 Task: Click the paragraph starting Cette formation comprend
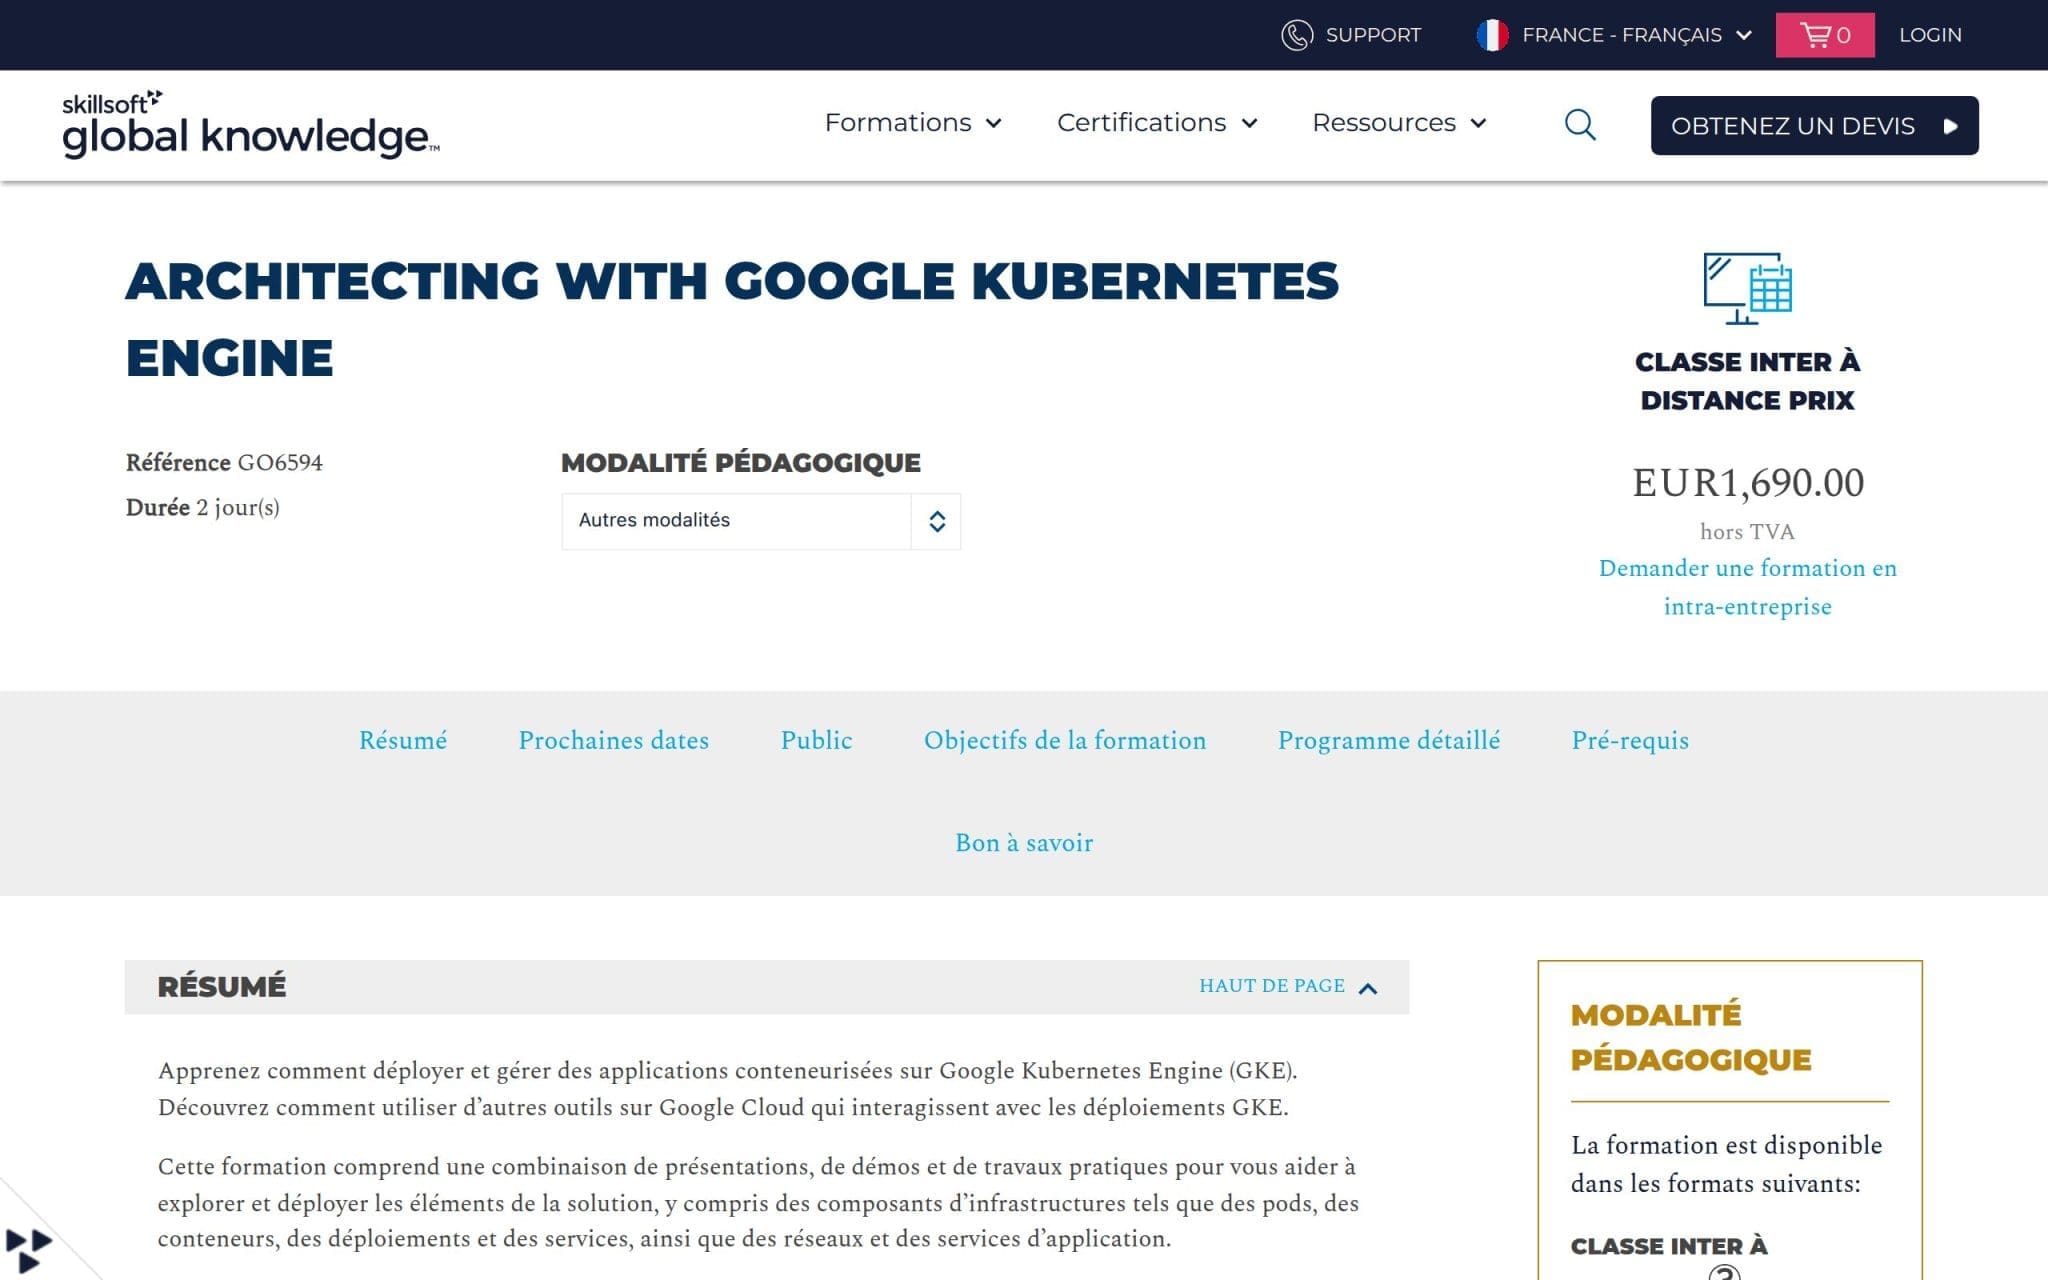[x=758, y=1203]
